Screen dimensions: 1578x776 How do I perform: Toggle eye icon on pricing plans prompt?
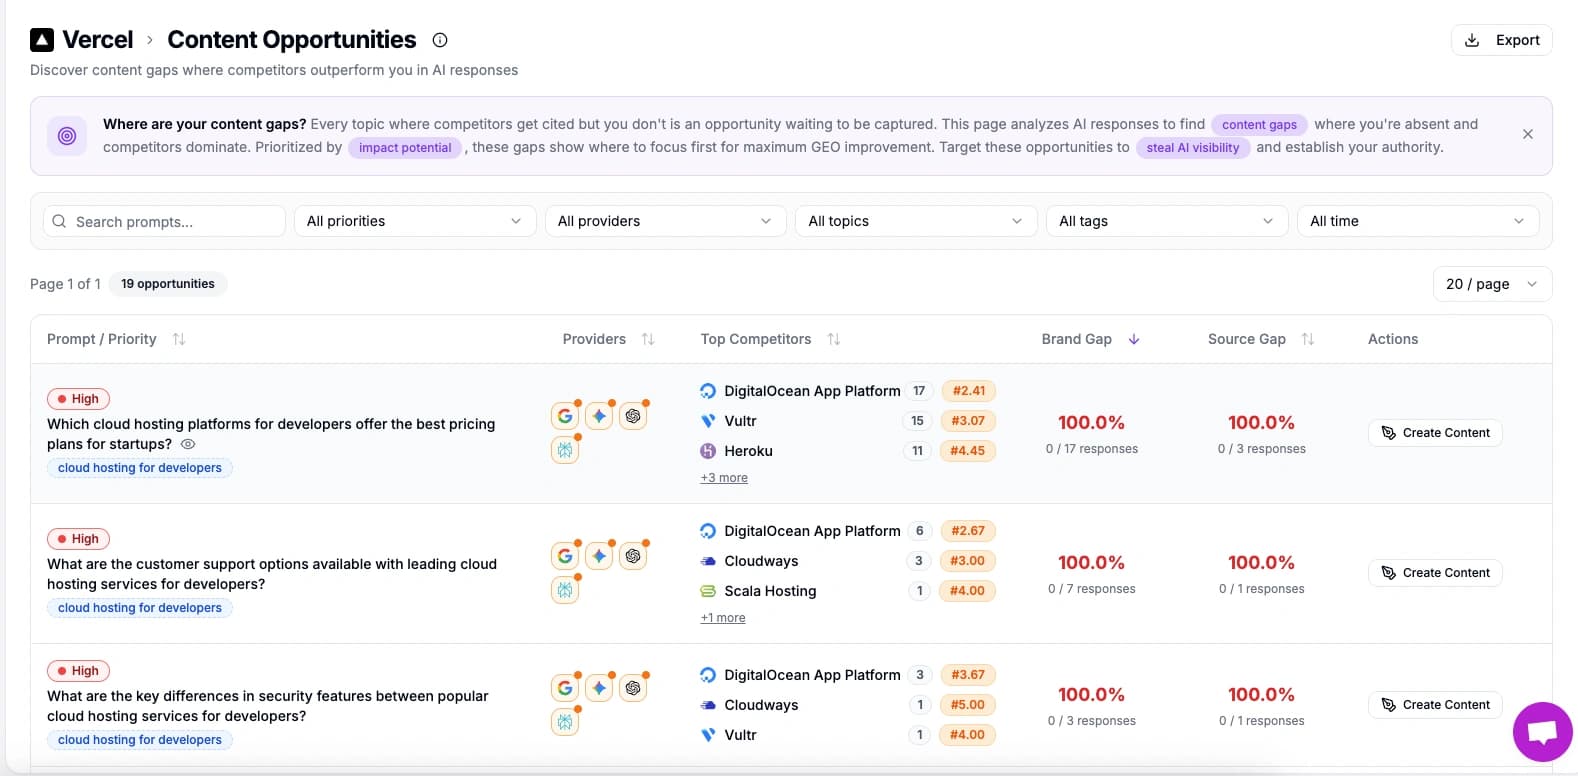(187, 444)
